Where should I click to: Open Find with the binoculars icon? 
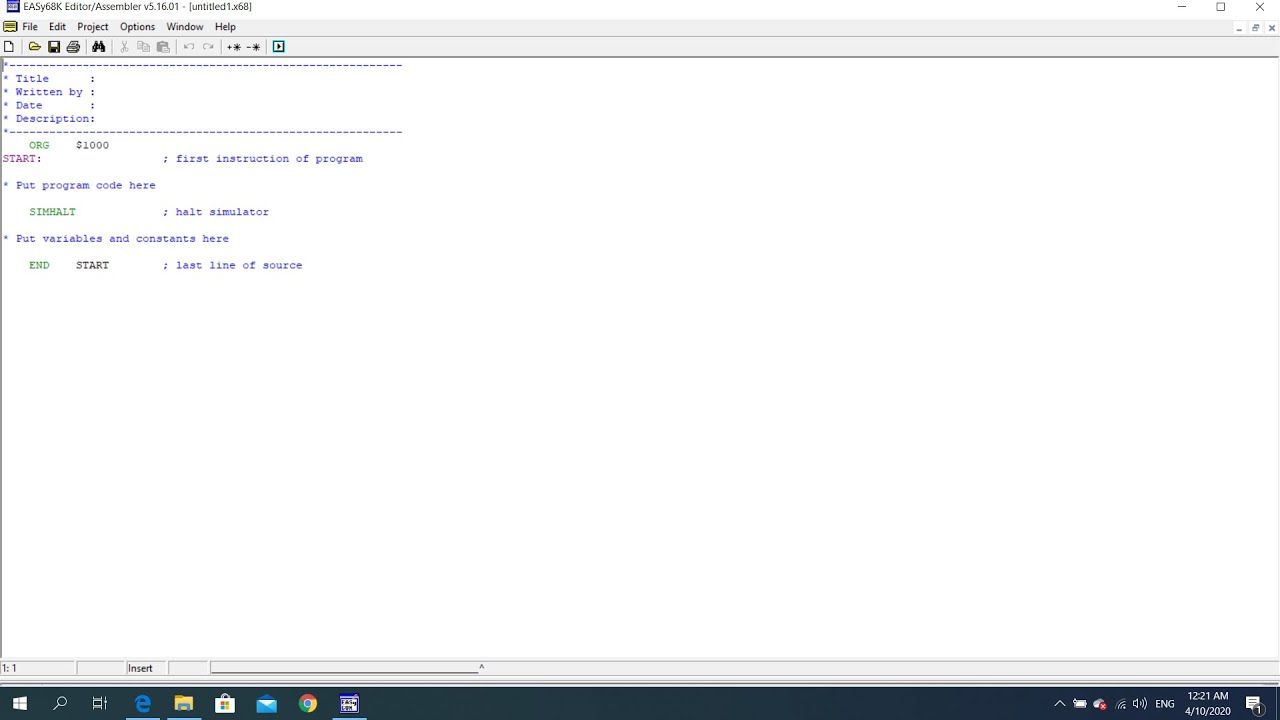pos(98,47)
